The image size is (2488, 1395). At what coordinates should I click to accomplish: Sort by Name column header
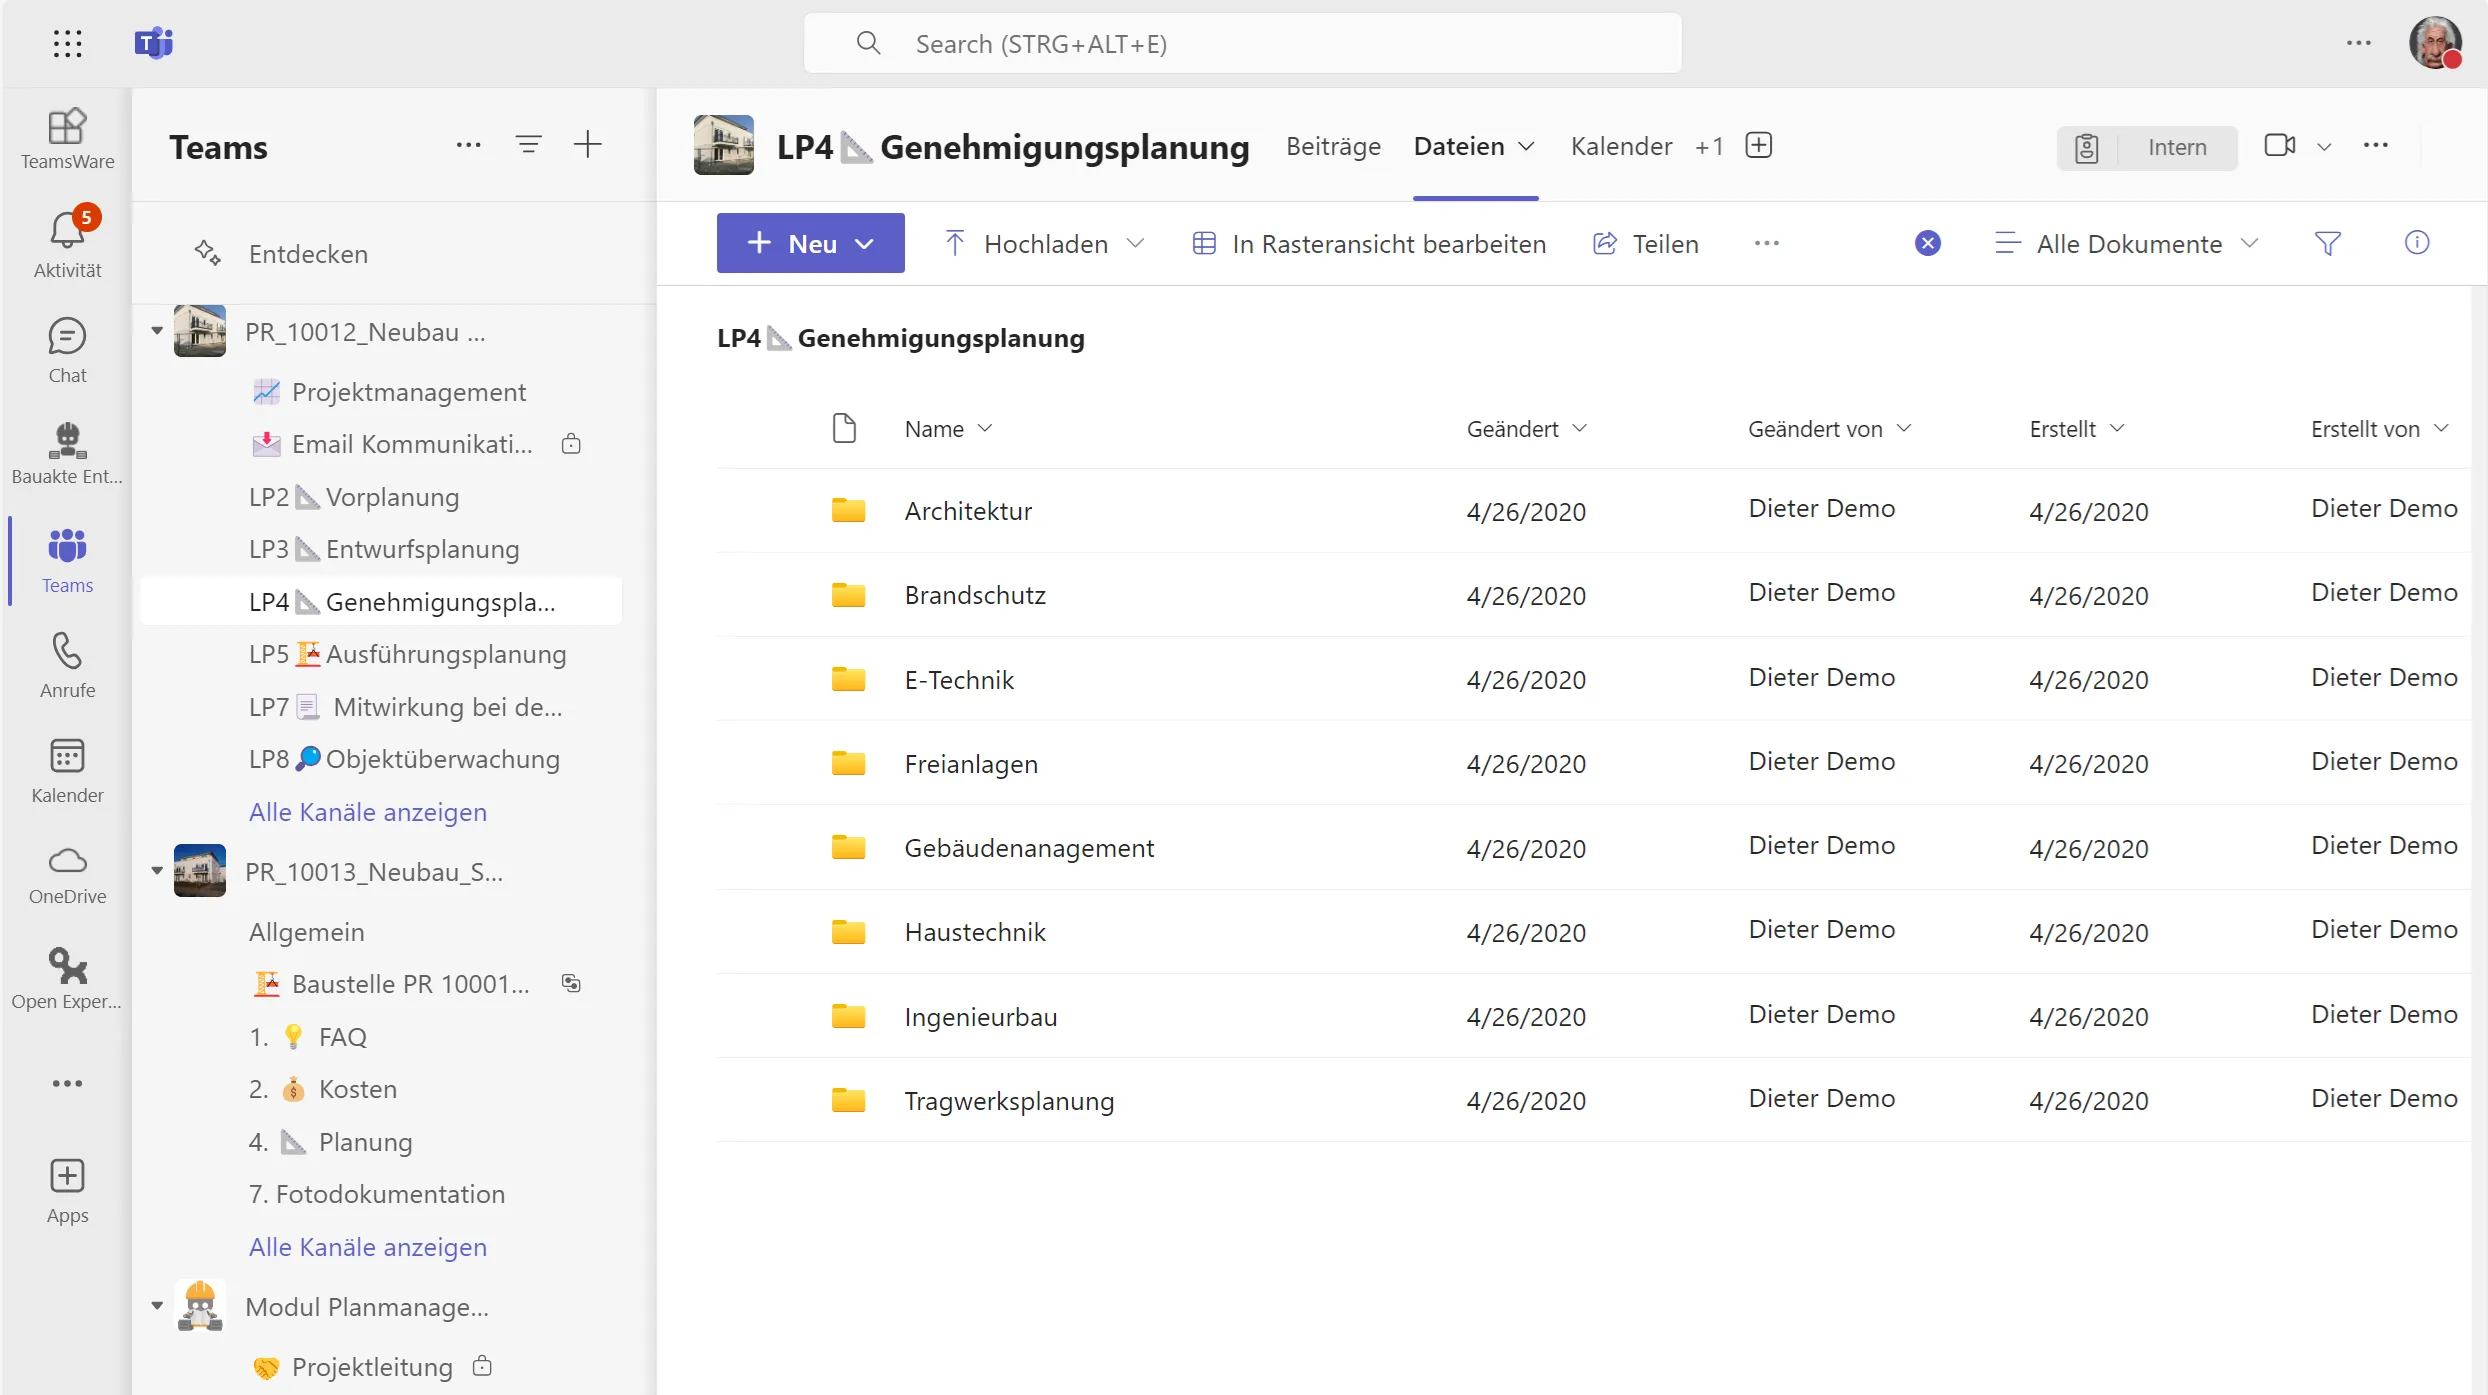point(948,429)
